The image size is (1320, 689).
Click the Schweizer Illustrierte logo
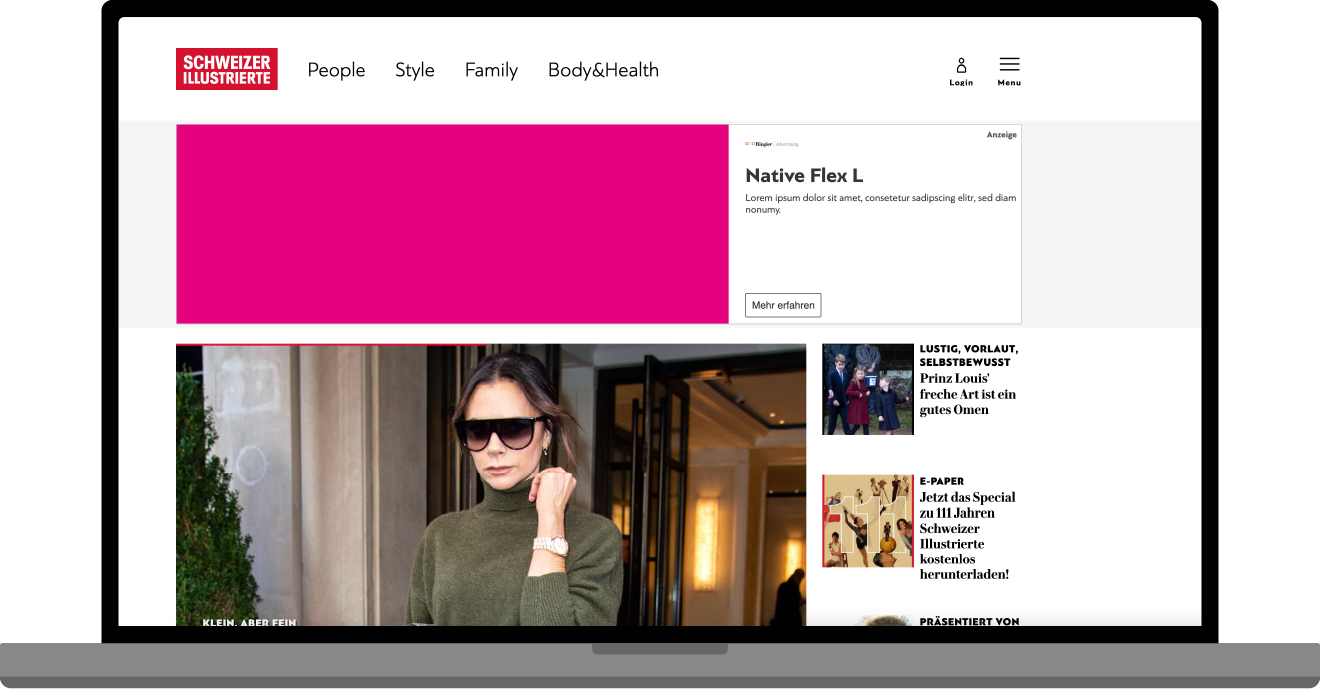[226, 68]
